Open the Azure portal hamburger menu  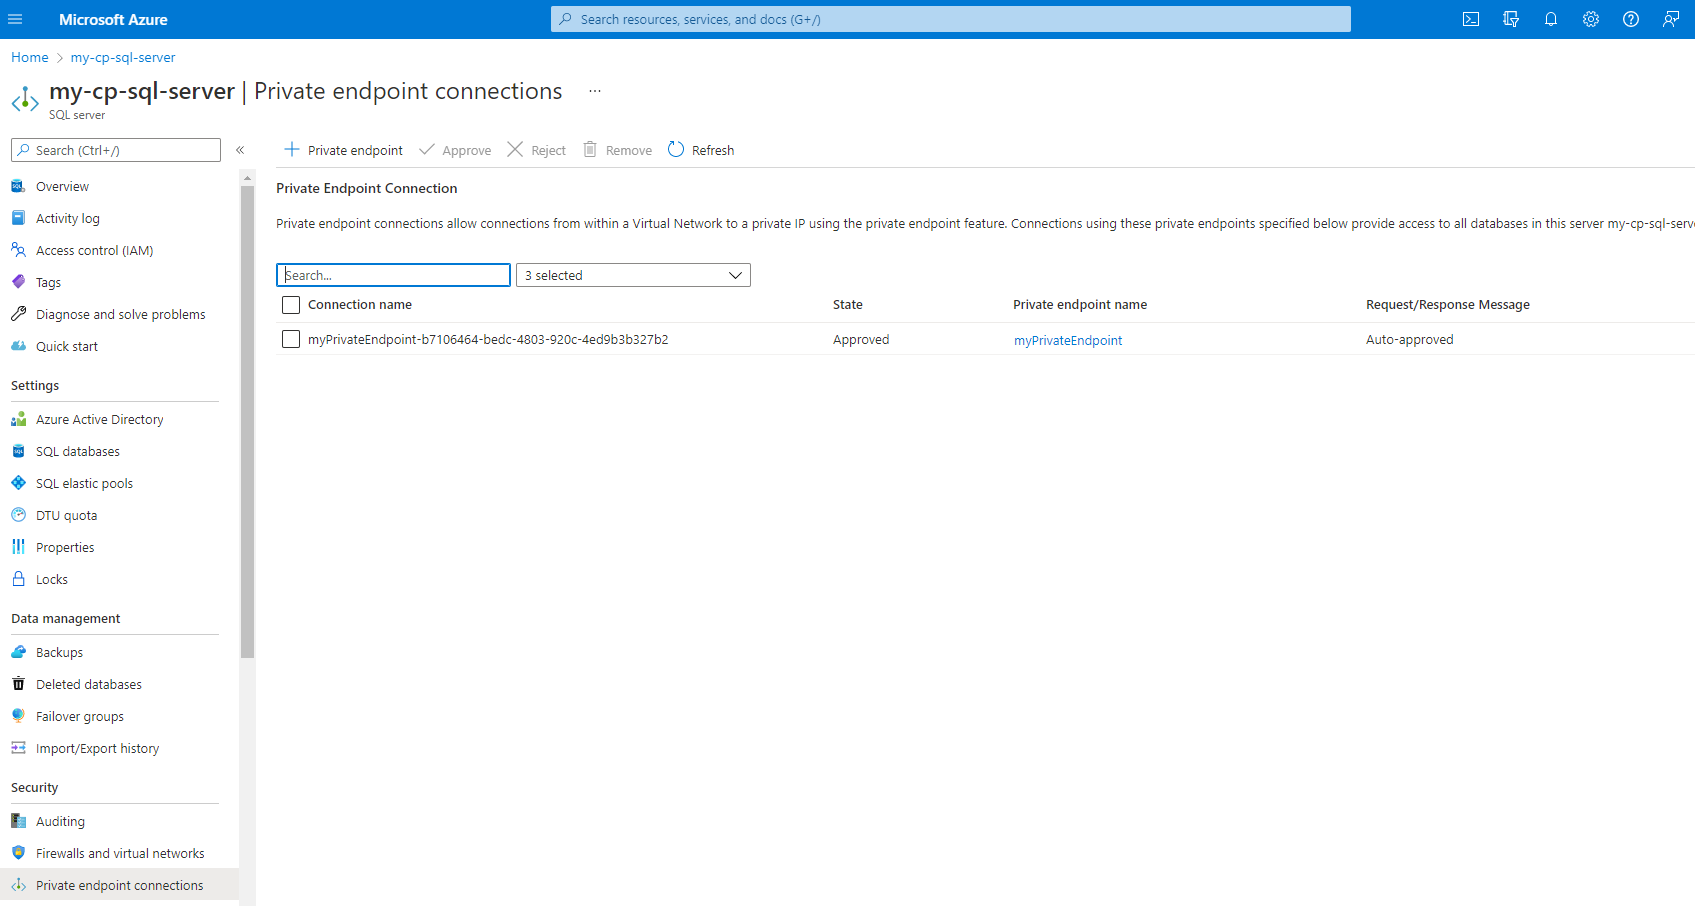click(x=15, y=19)
